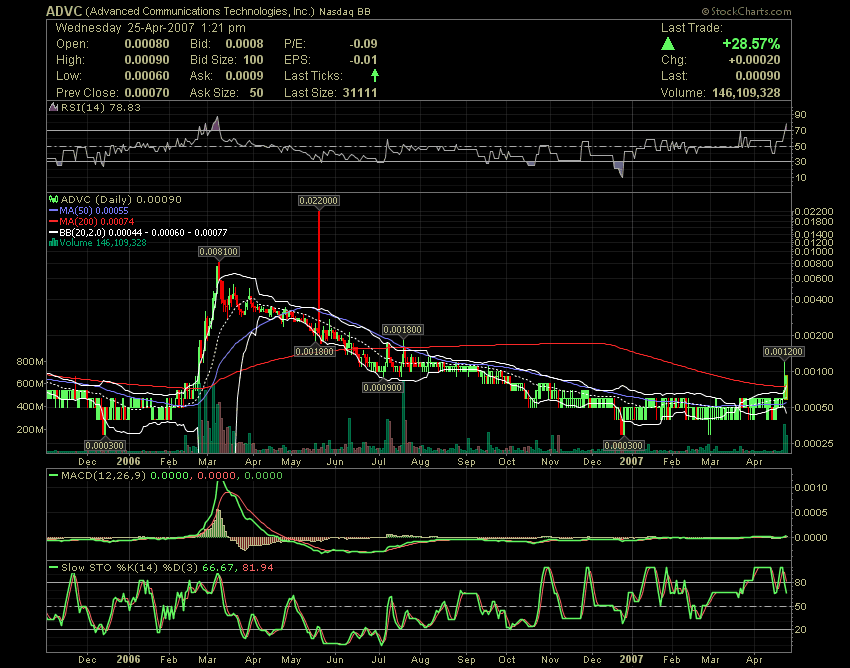Click the 90 level on RSI axis

(x=801, y=114)
